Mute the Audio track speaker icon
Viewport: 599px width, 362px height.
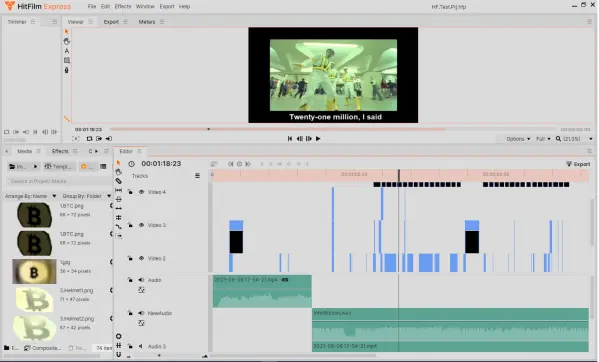click(141, 280)
